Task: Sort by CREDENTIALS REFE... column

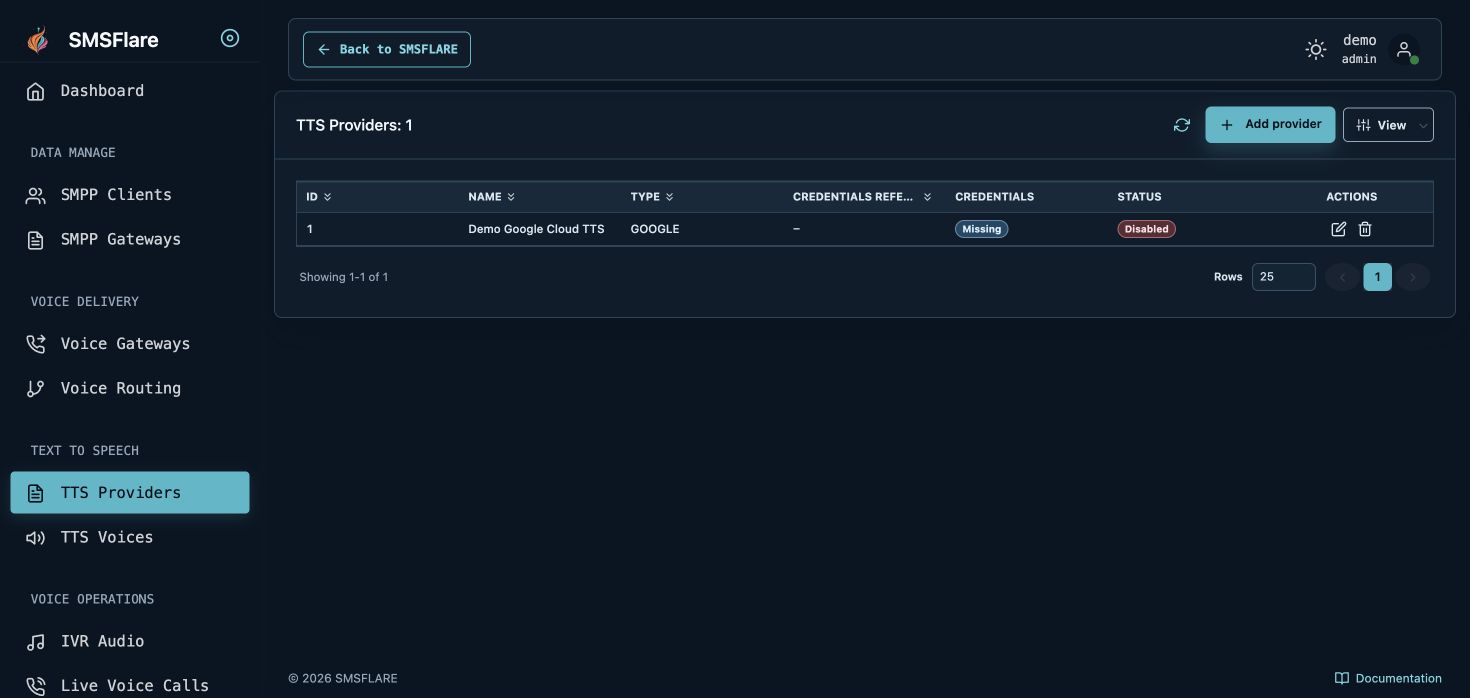Action: (862, 197)
